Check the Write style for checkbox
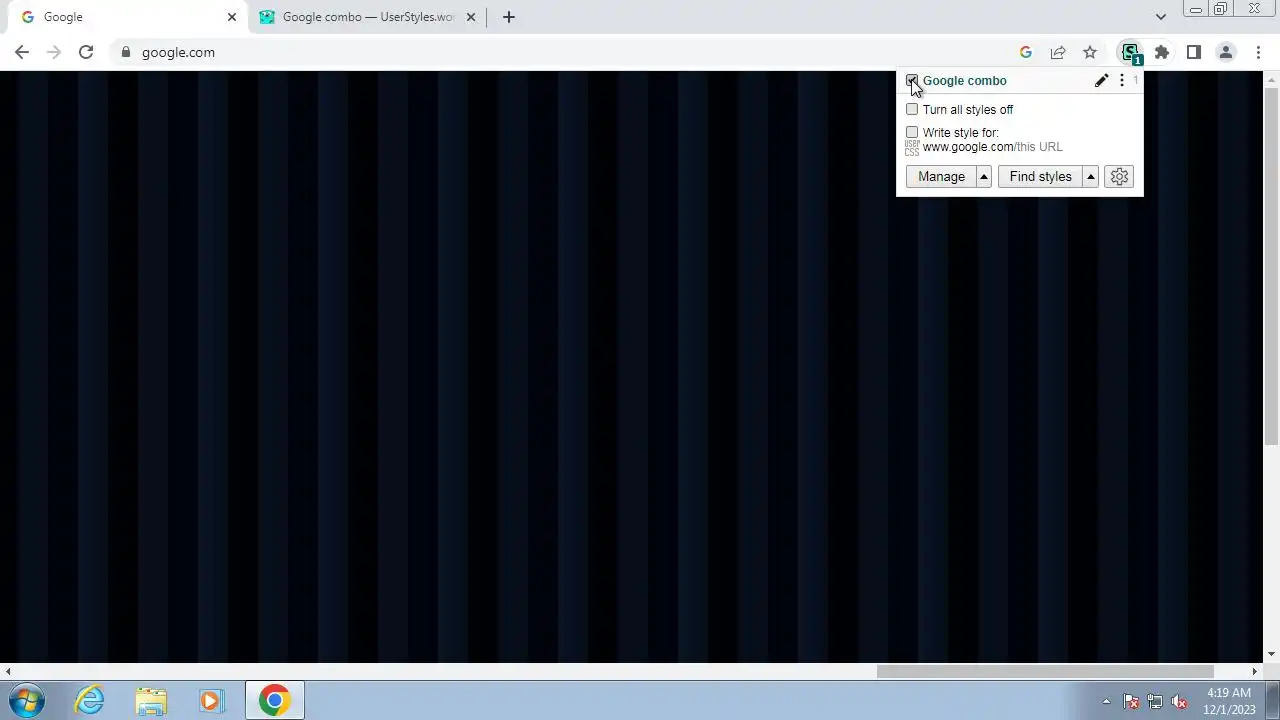This screenshot has width=1280, height=720. pos(912,133)
